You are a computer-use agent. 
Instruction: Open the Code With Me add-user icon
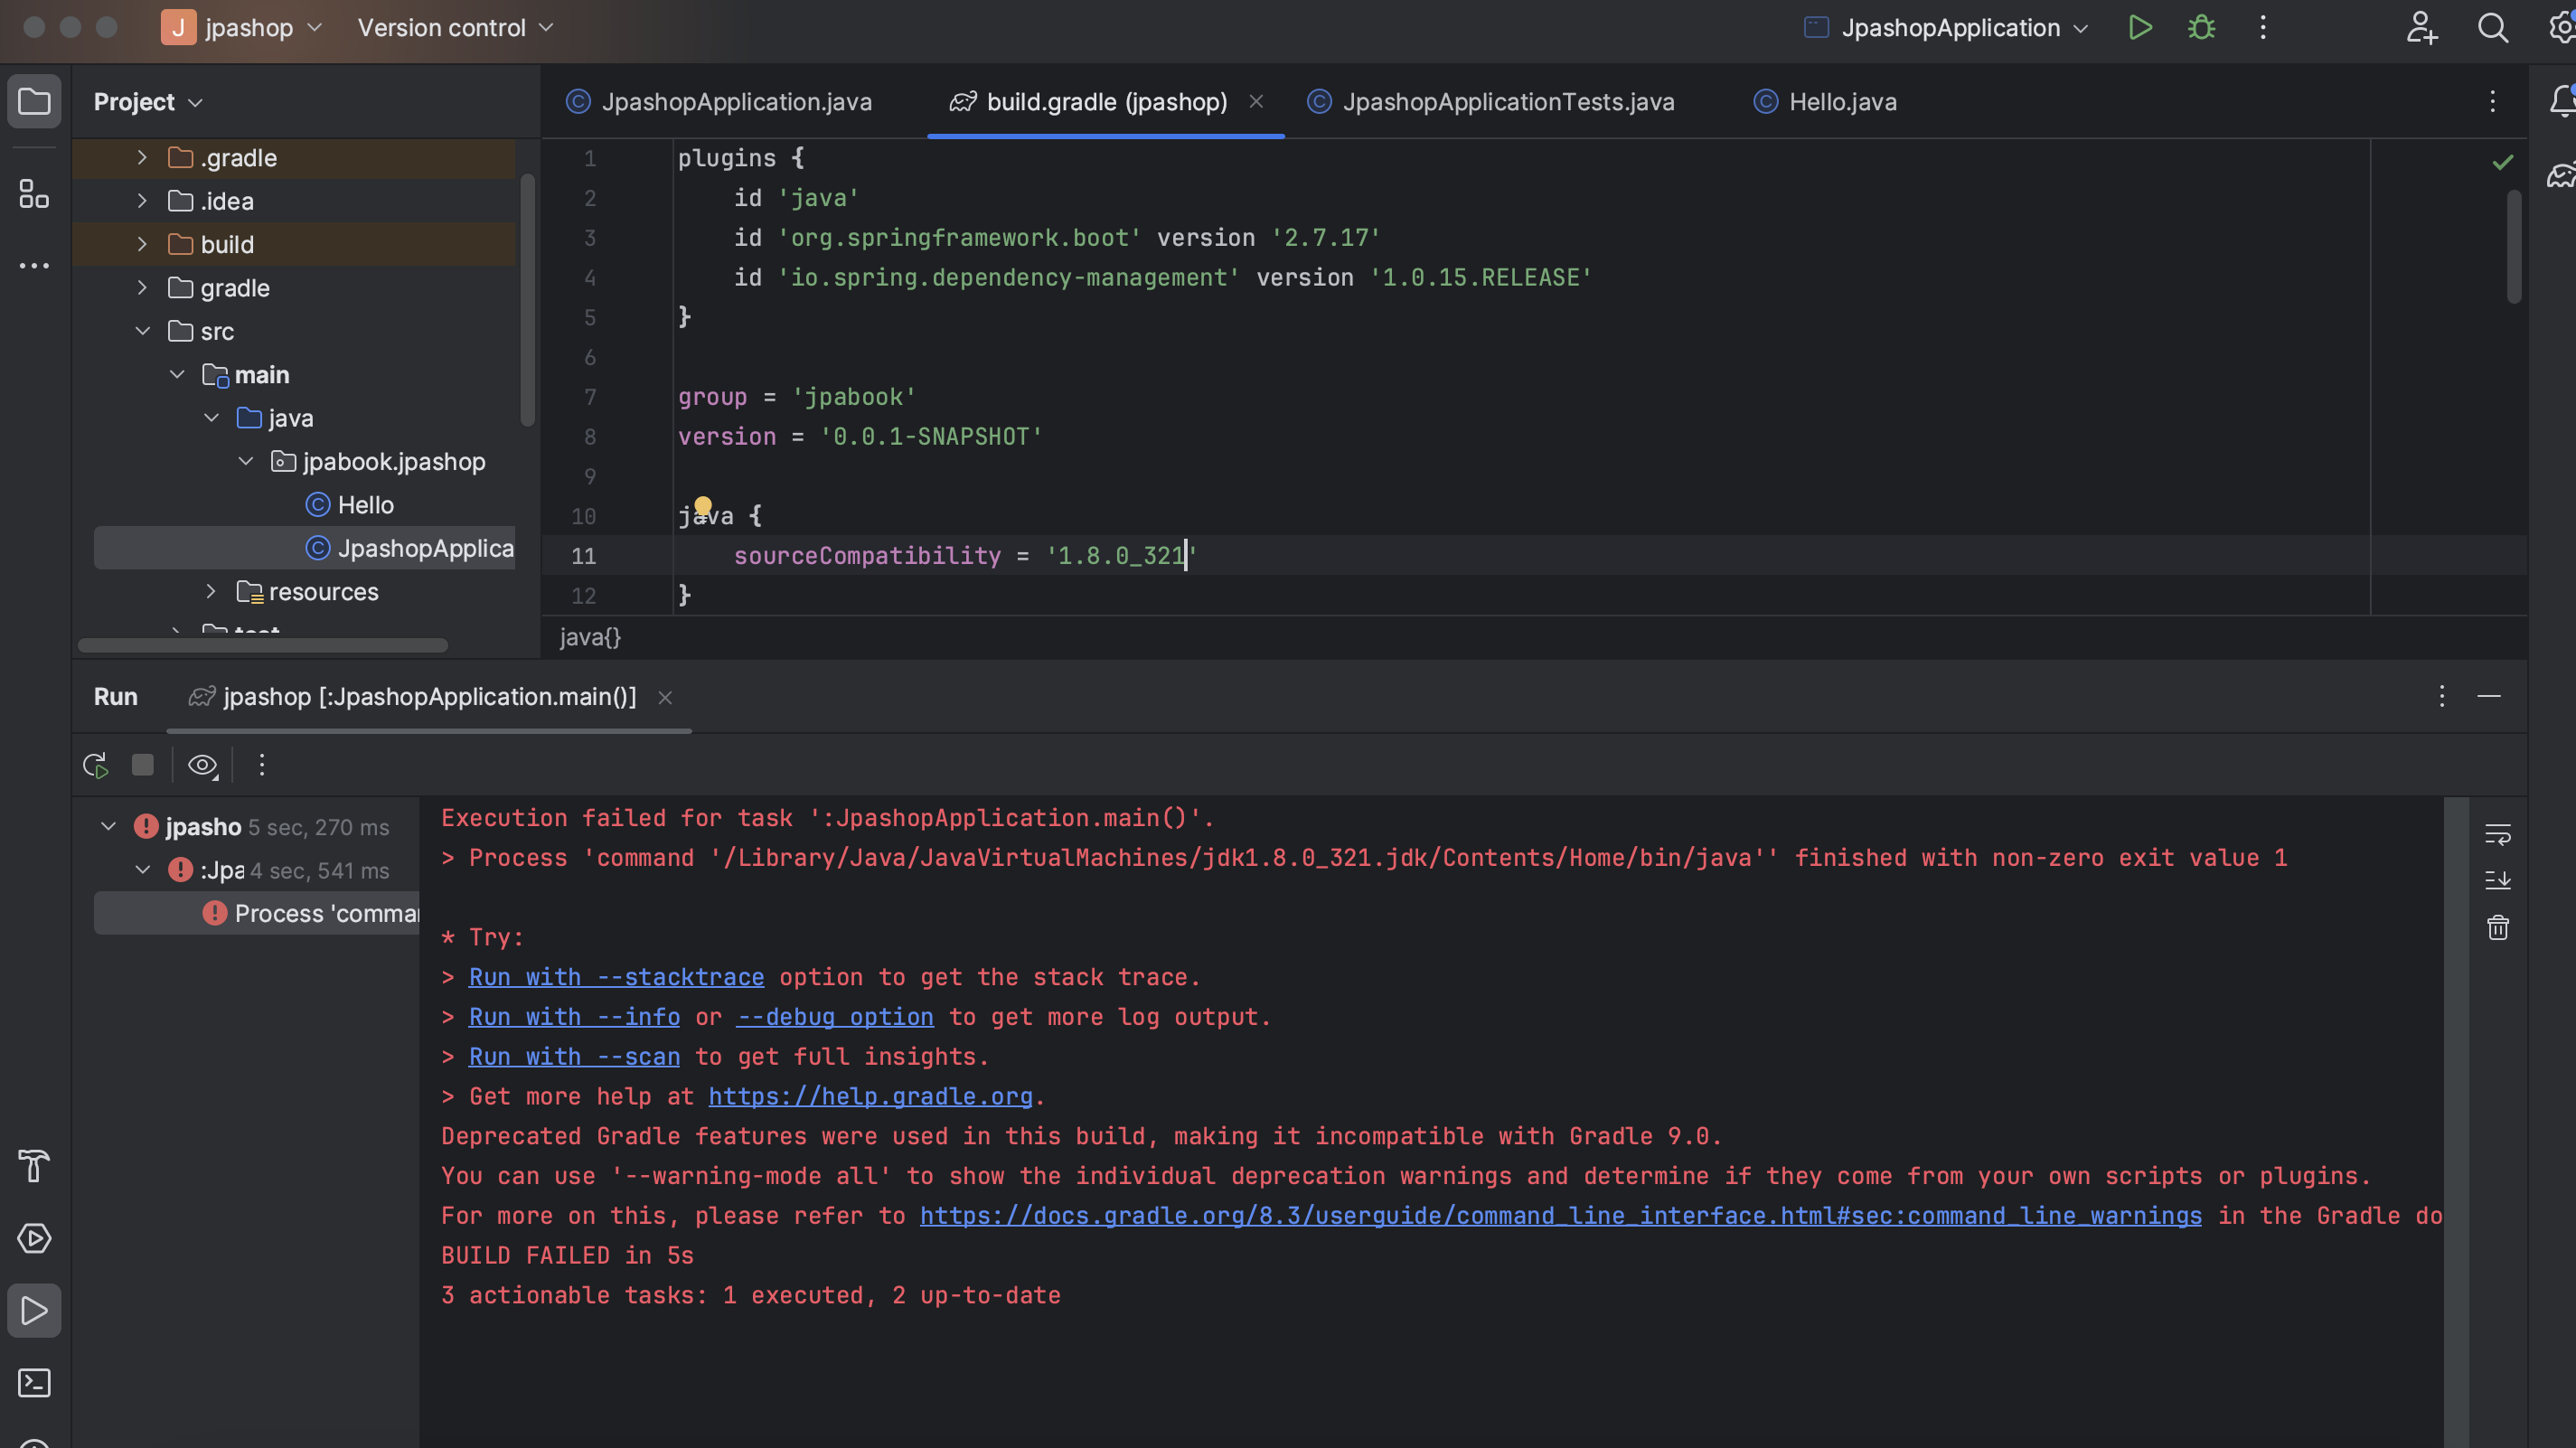point(2422,28)
